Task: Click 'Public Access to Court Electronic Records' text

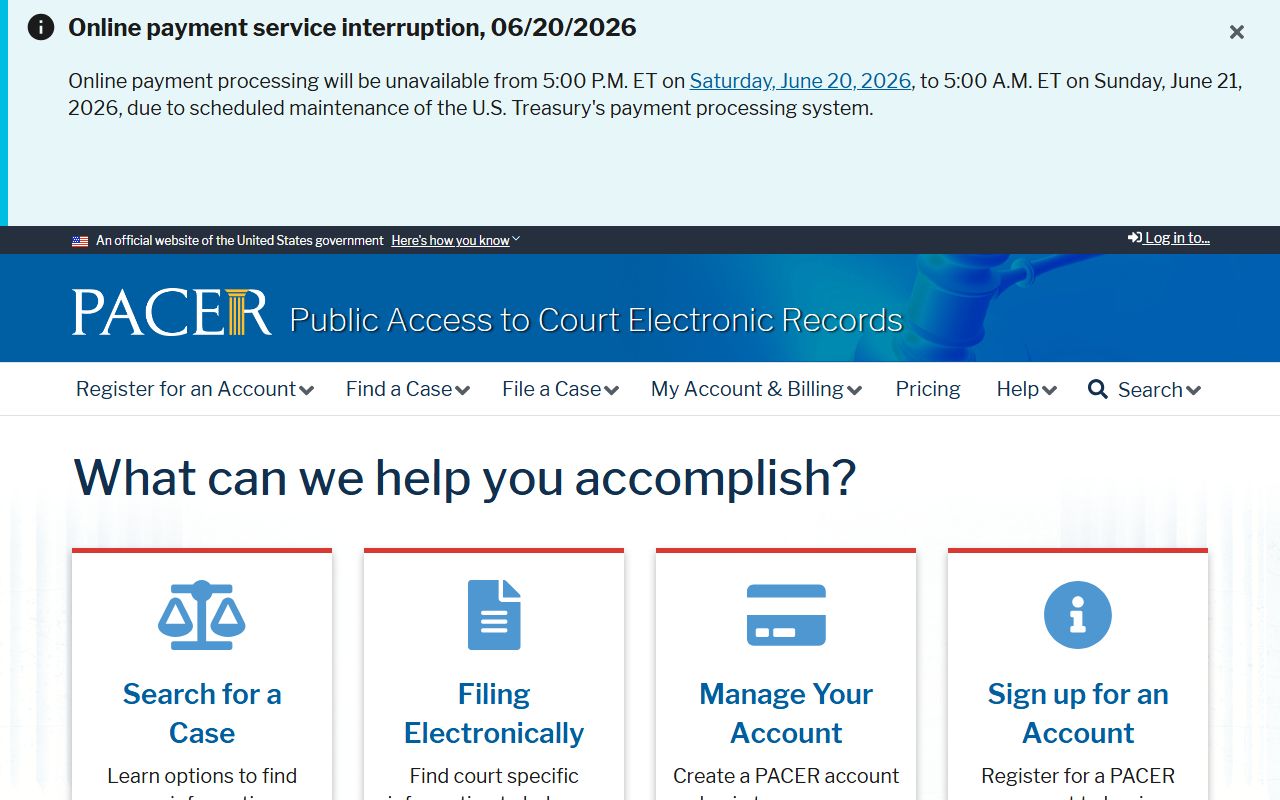Action: pyautogui.click(x=596, y=320)
